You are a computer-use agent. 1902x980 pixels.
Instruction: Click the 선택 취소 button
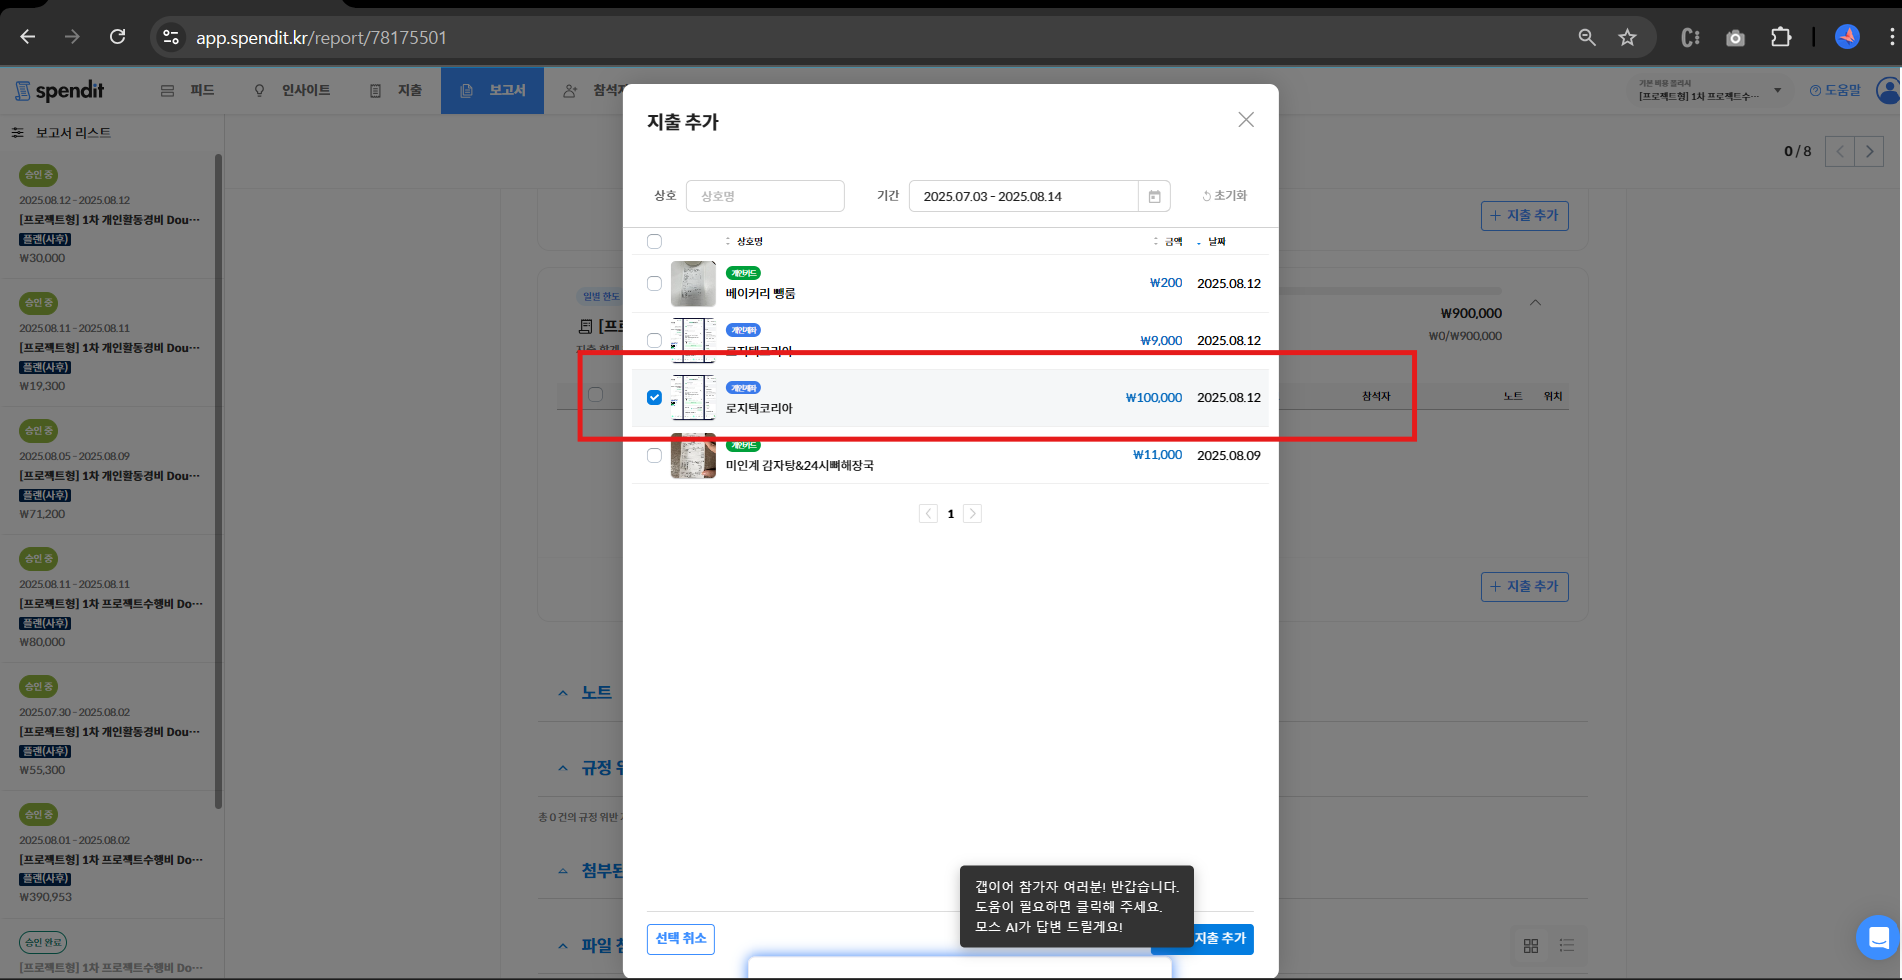681,939
